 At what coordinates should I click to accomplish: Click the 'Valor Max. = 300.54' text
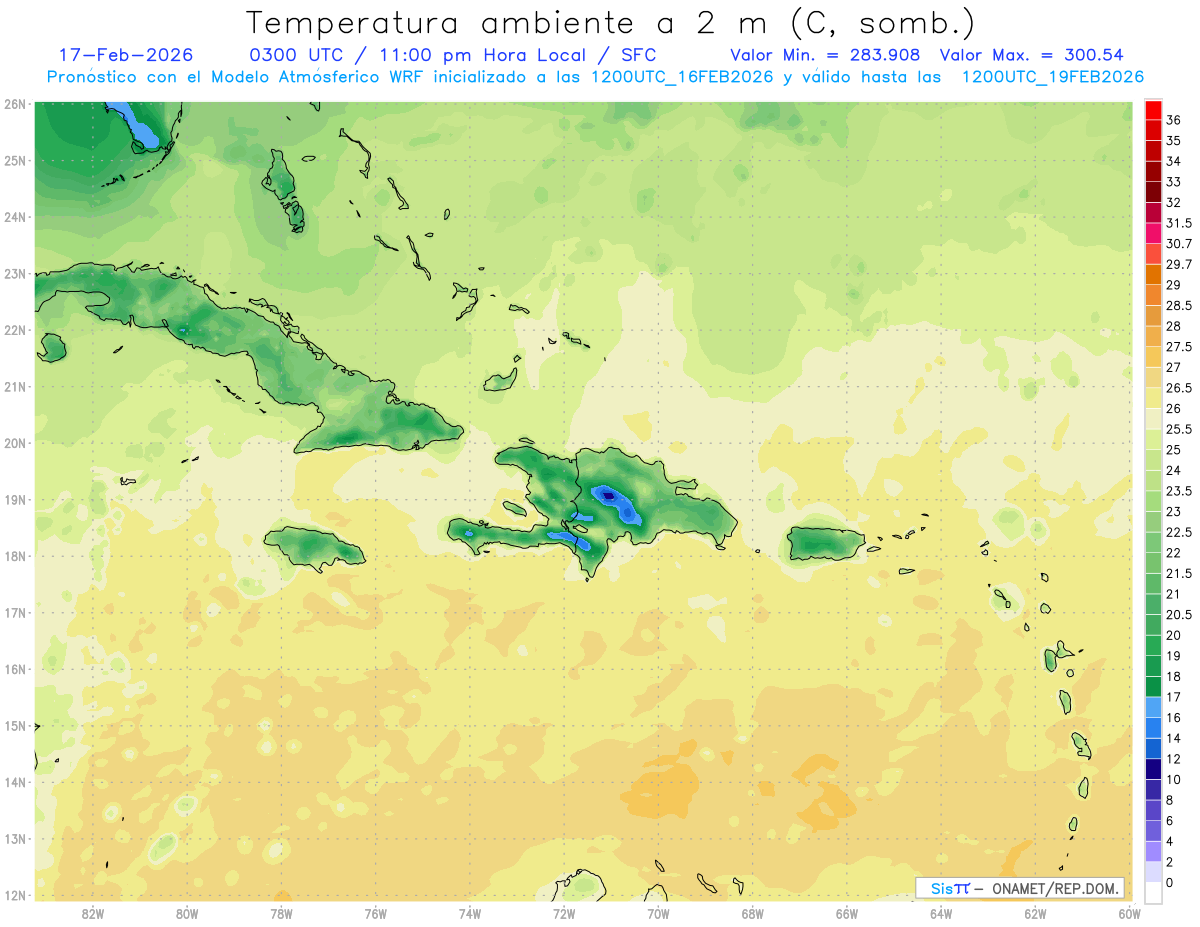[1033, 55]
